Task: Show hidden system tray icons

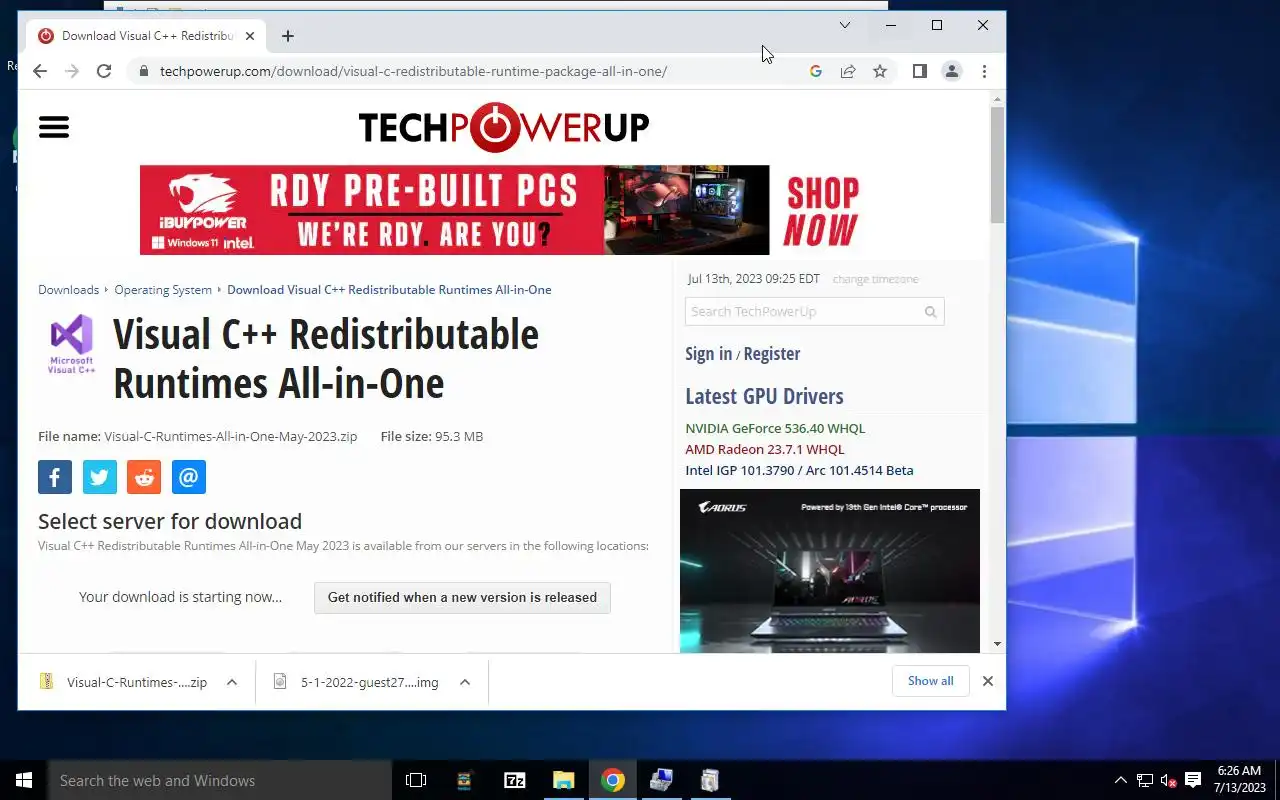Action: [1121, 780]
